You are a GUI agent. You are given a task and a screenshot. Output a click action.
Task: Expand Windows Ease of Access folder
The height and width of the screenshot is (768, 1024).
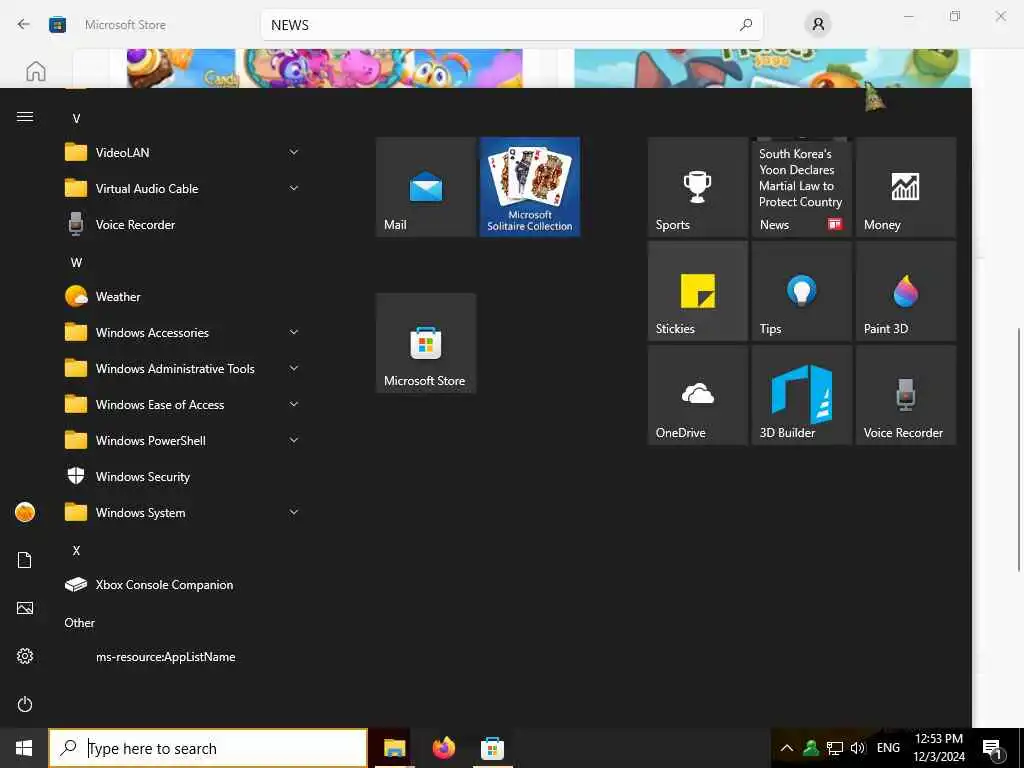point(182,405)
